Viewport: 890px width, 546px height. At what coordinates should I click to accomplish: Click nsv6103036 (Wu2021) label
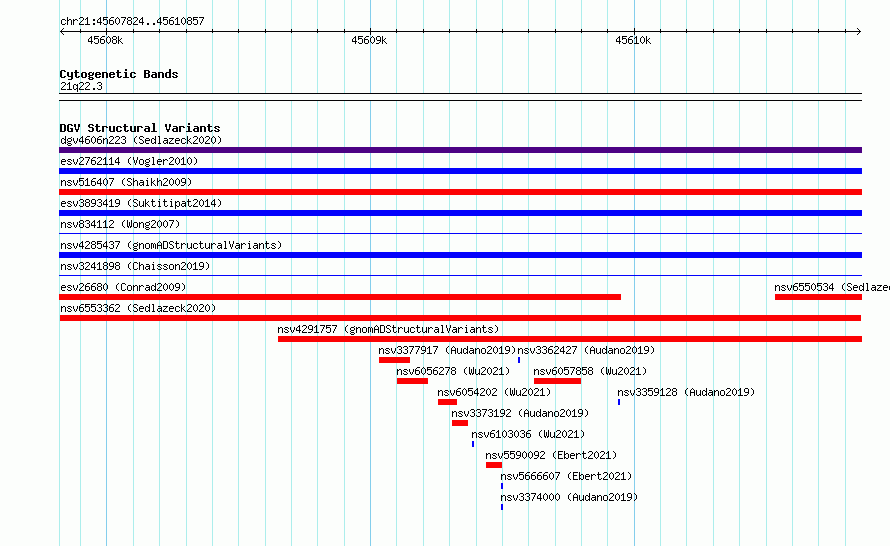(528, 434)
